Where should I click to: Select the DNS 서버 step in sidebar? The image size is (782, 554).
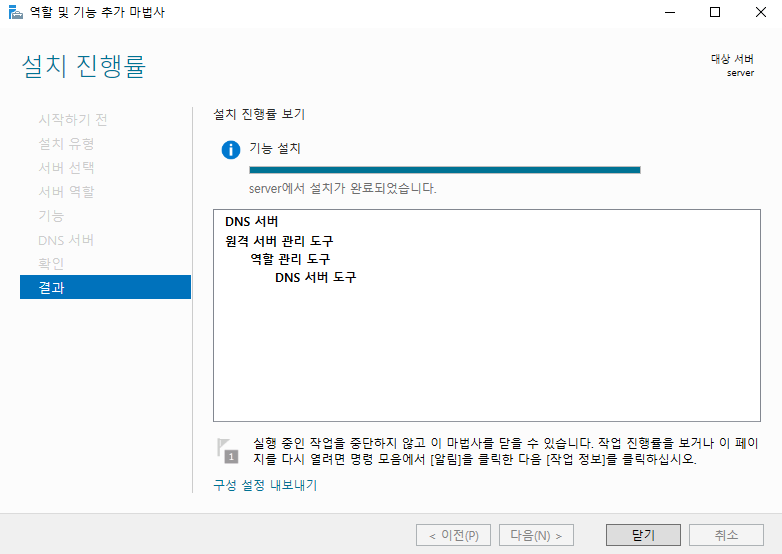(66, 240)
